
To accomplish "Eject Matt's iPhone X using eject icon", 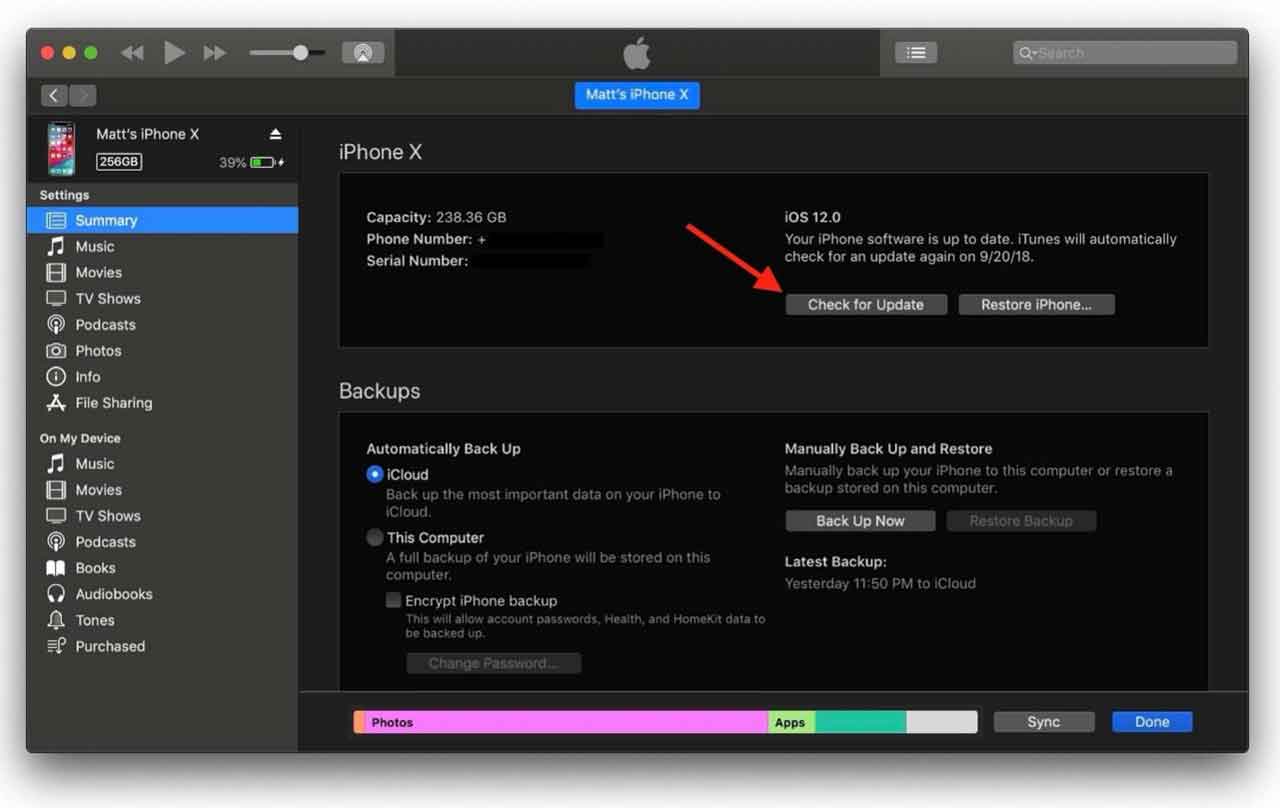I will point(276,134).
